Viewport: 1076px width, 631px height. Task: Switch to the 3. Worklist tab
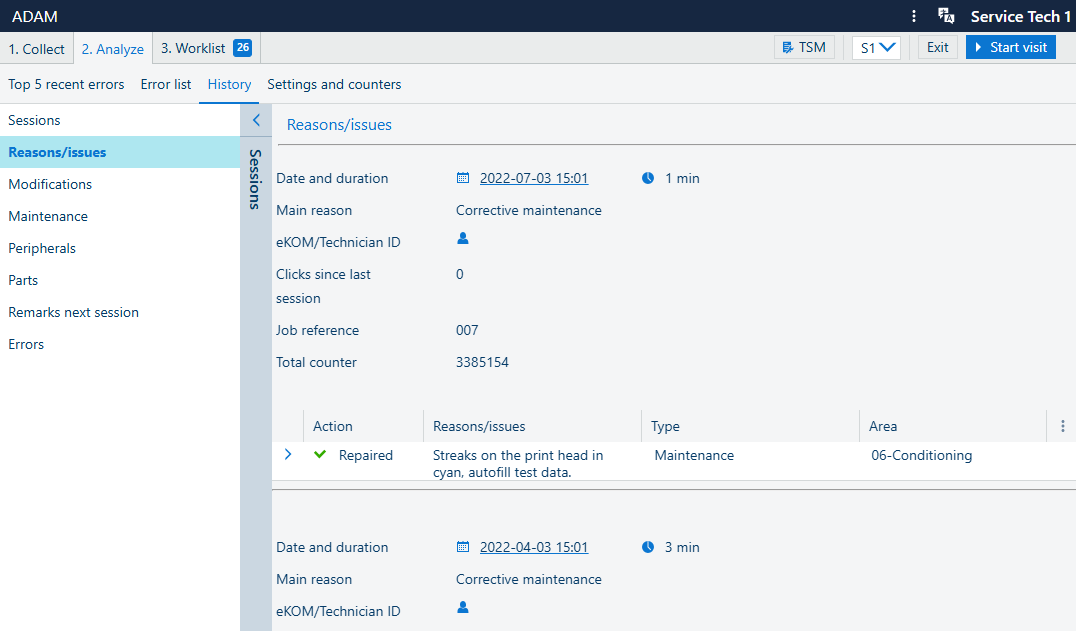click(x=206, y=48)
